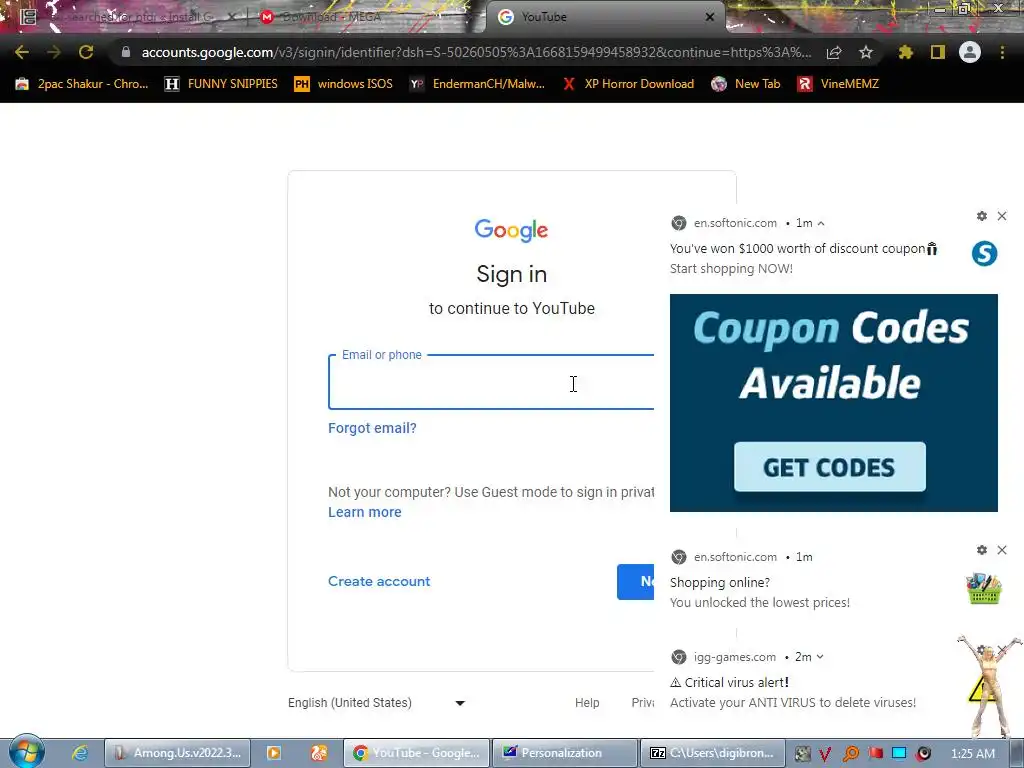1024x768 pixels.
Task: Click the address bar URL
Action: click(476, 52)
